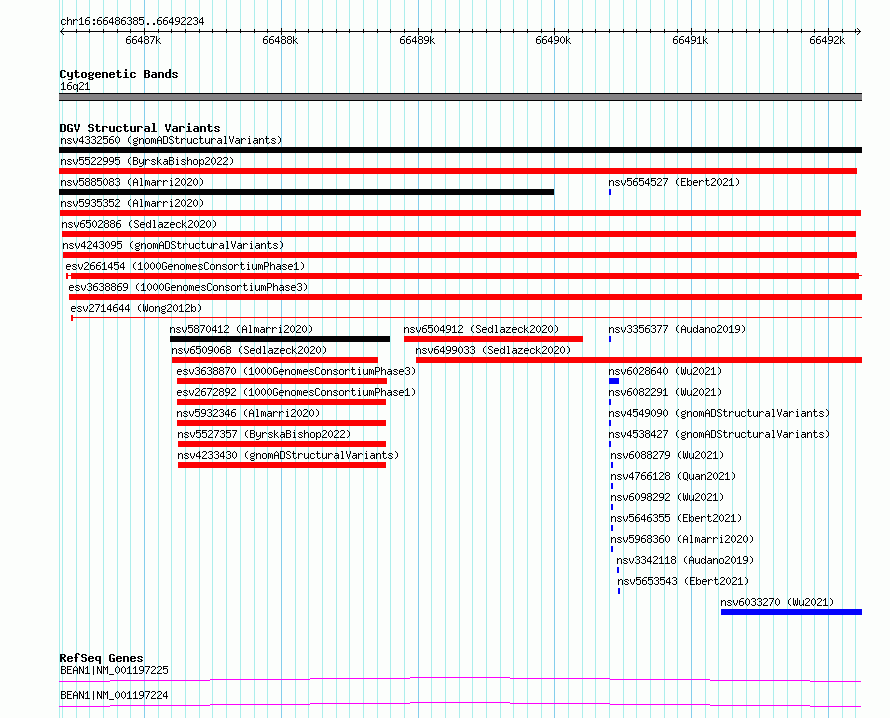Click the nsv6504912 Sedlazeck2020 label
The height and width of the screenshot is (718, 890).
481,329
